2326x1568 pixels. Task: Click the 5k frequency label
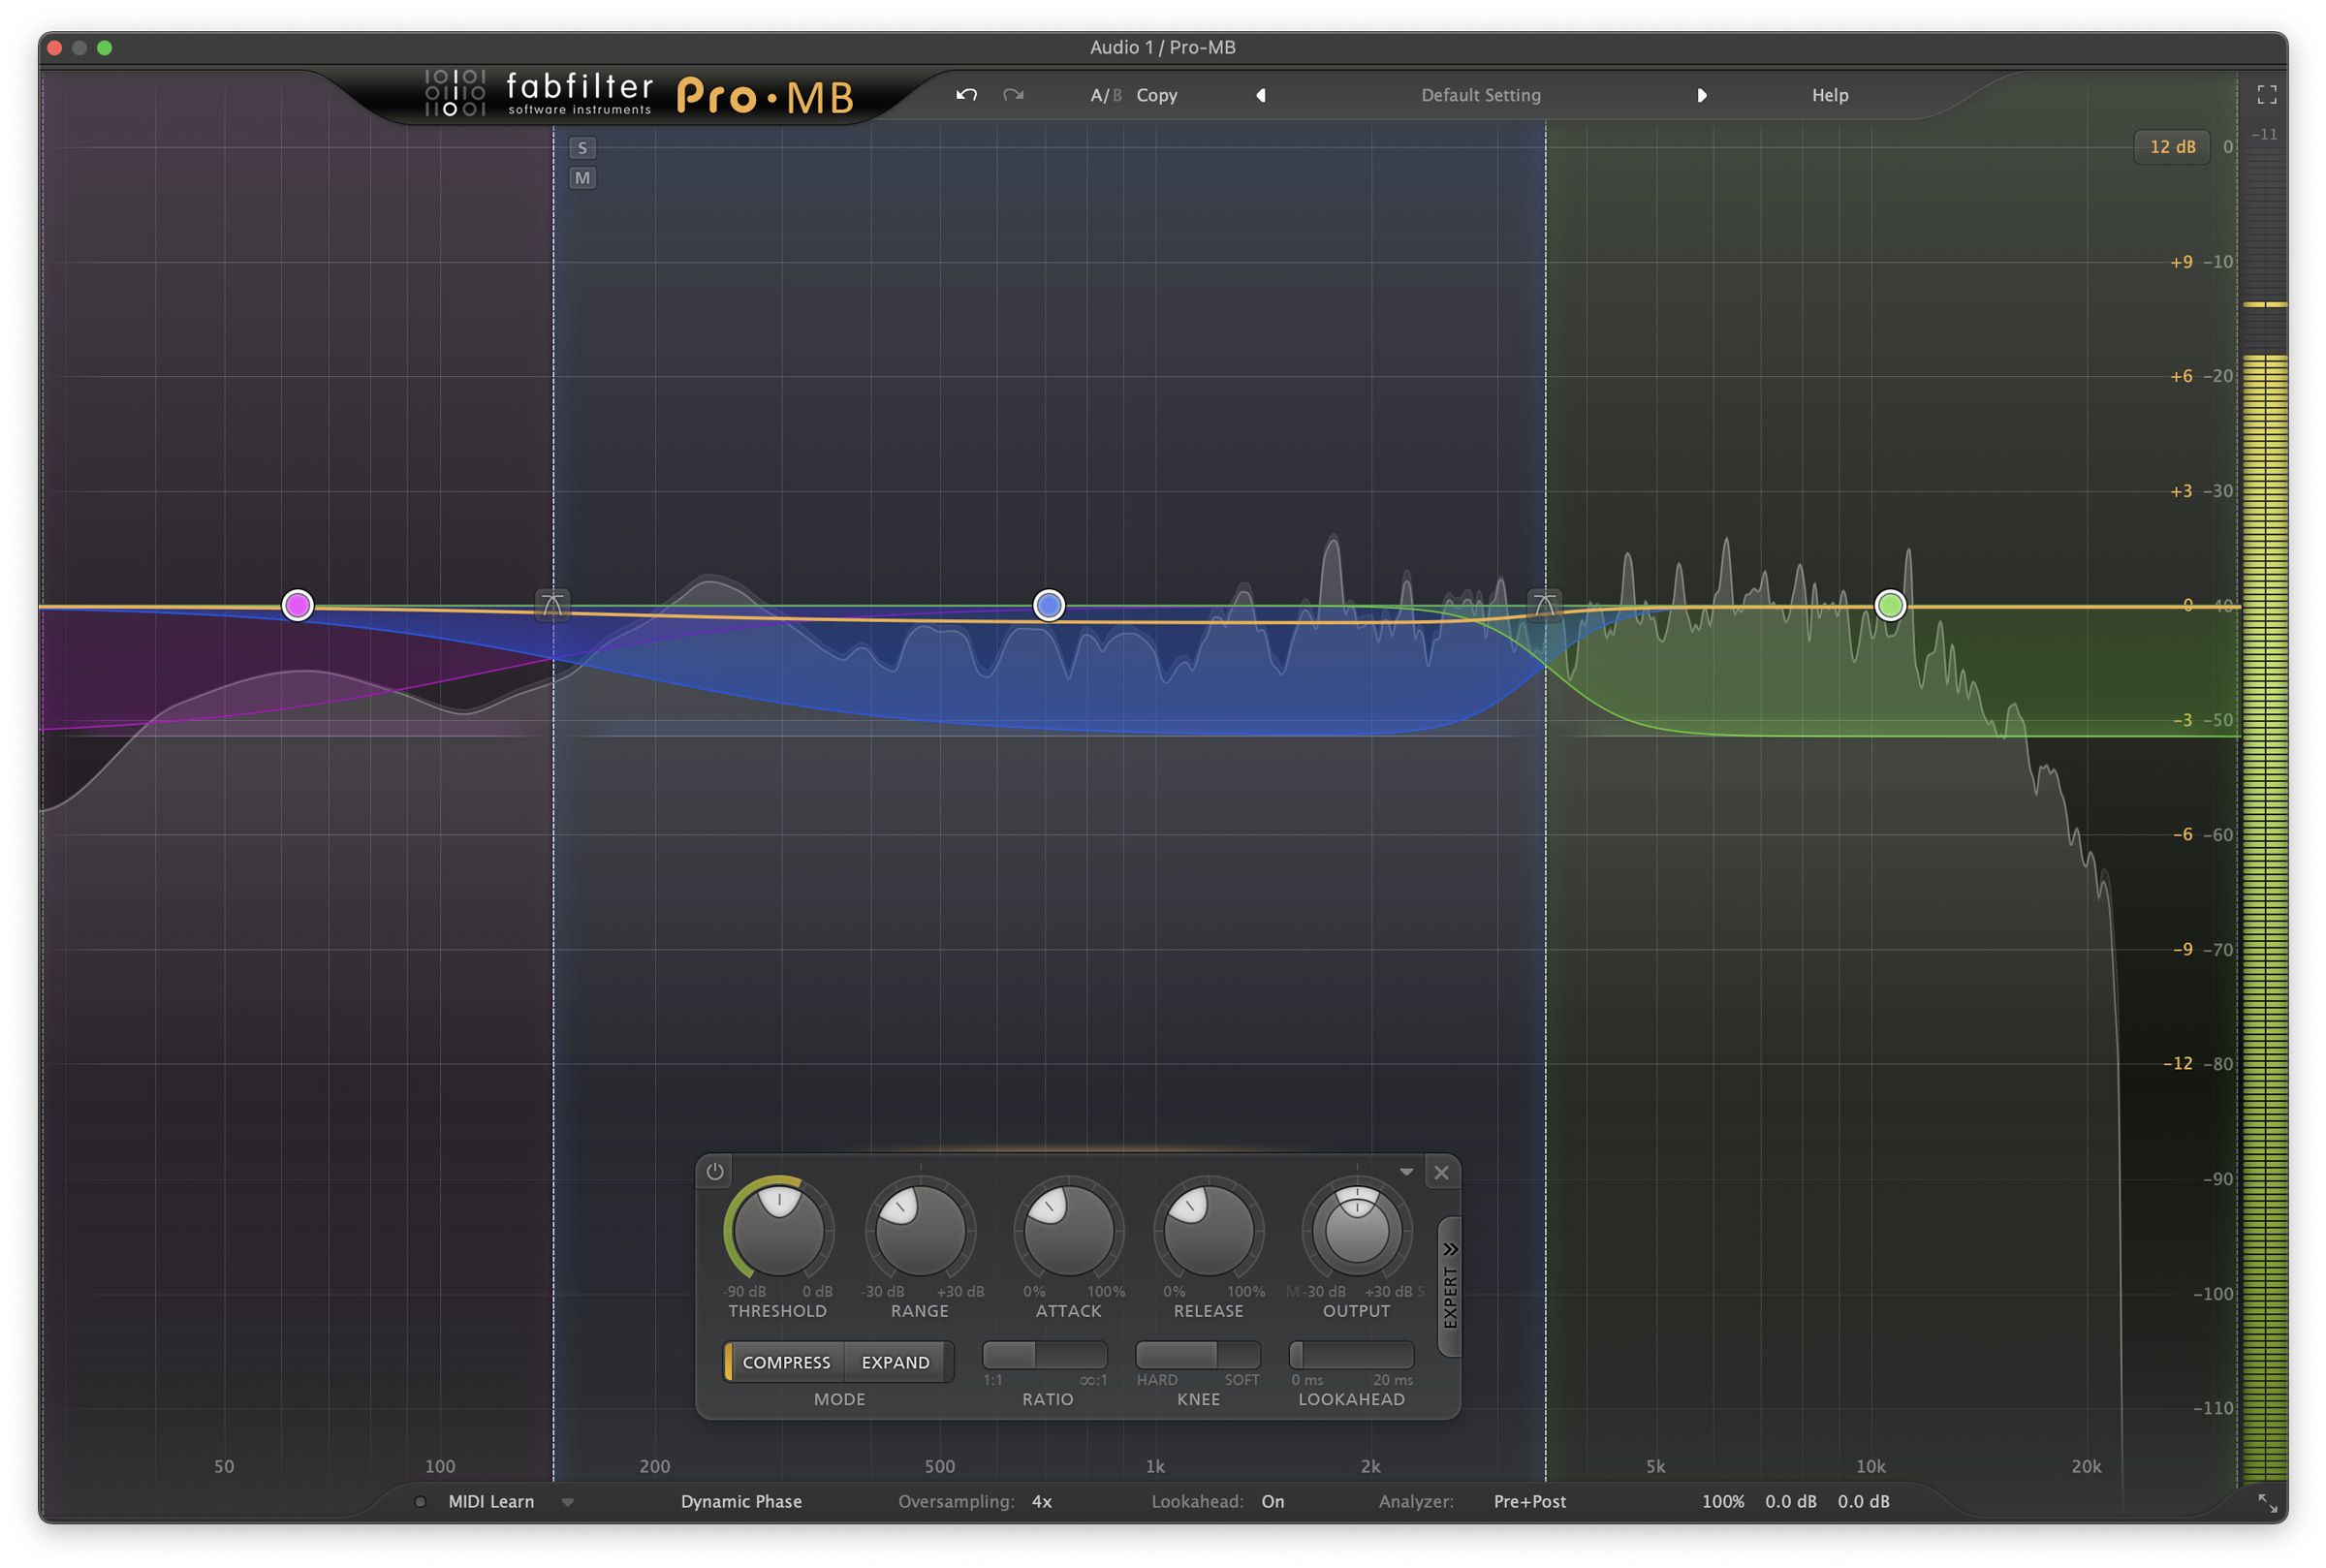tap(1656, 1466)
